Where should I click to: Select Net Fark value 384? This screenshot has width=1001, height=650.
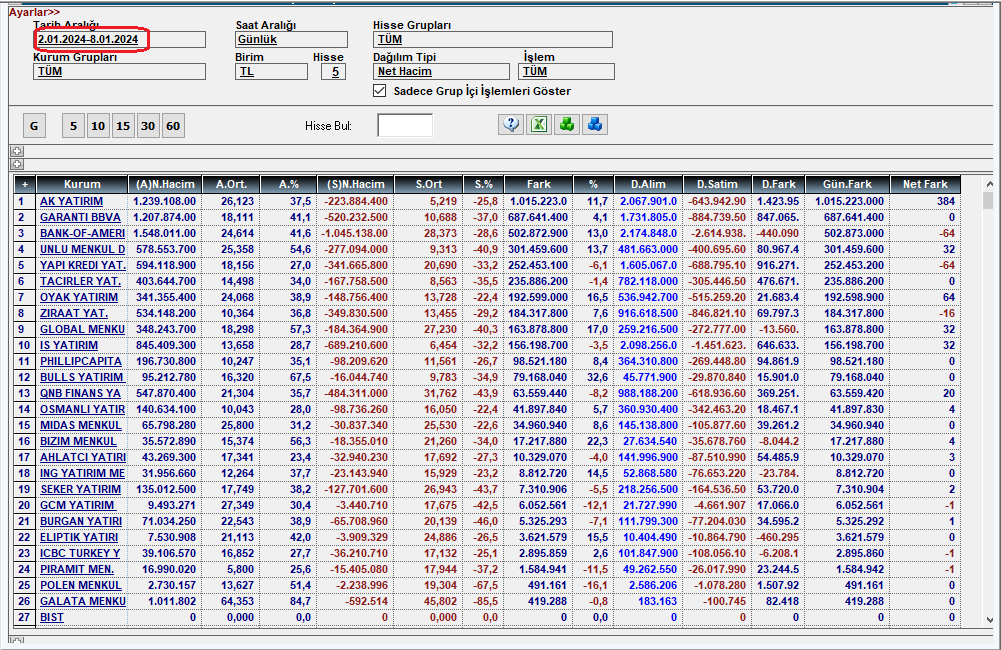[x=946, y=201]
